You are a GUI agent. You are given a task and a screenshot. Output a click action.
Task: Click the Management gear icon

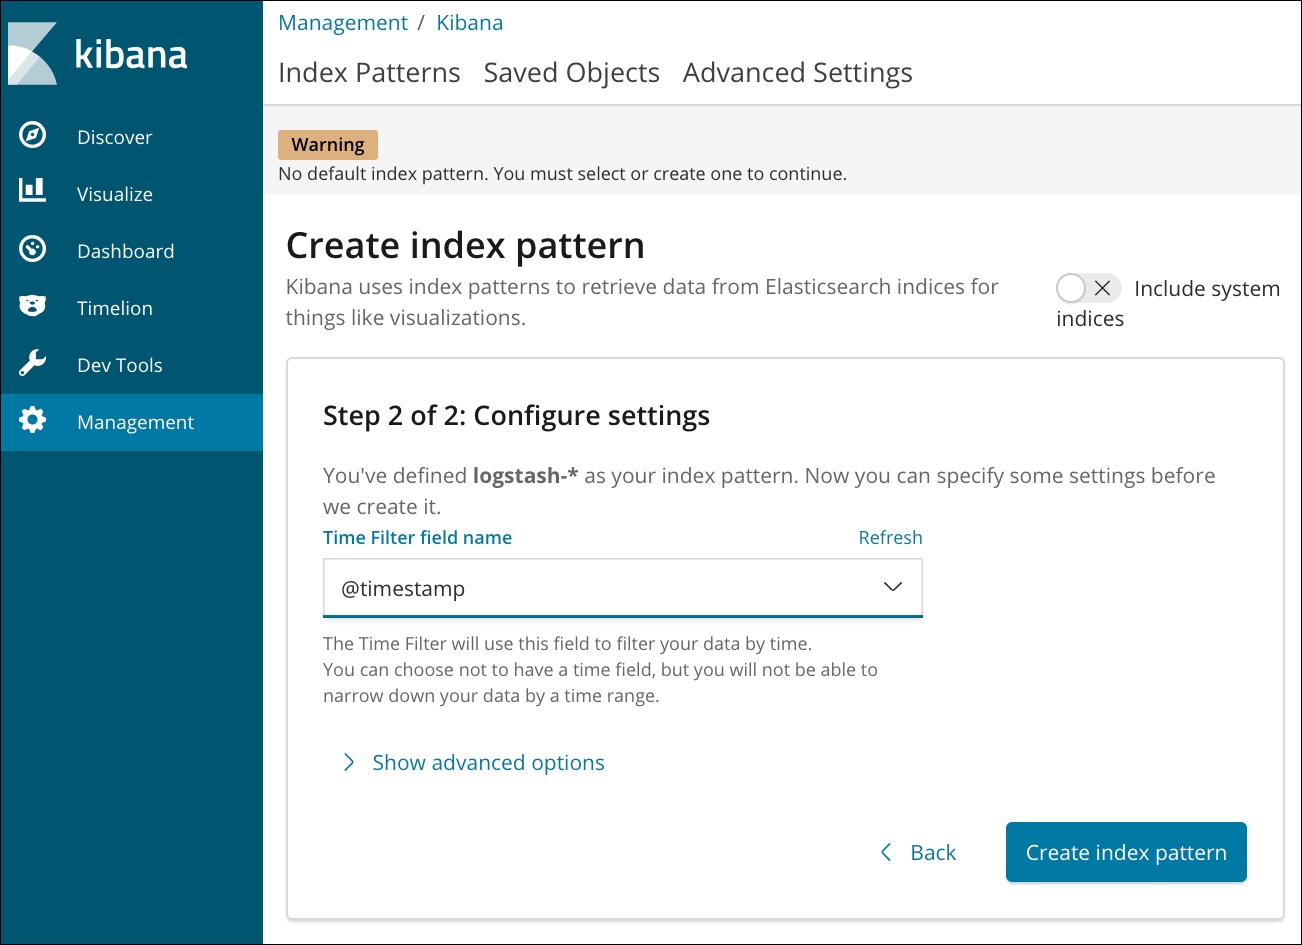tap(33, 421)
